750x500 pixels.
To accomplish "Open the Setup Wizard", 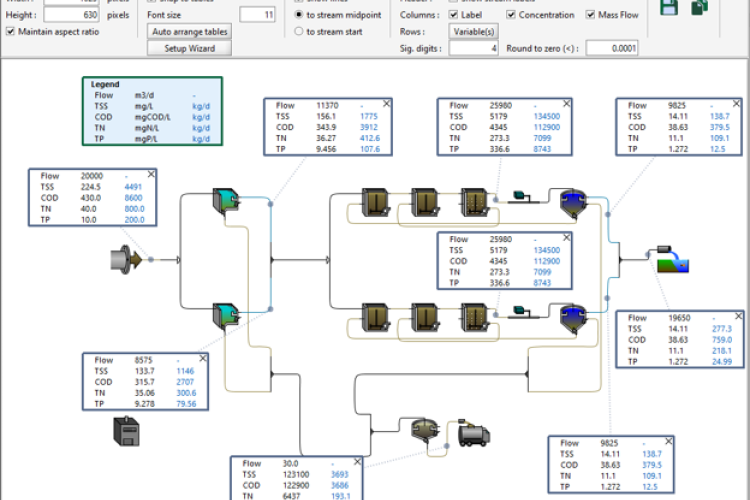I will pos(189,48).
